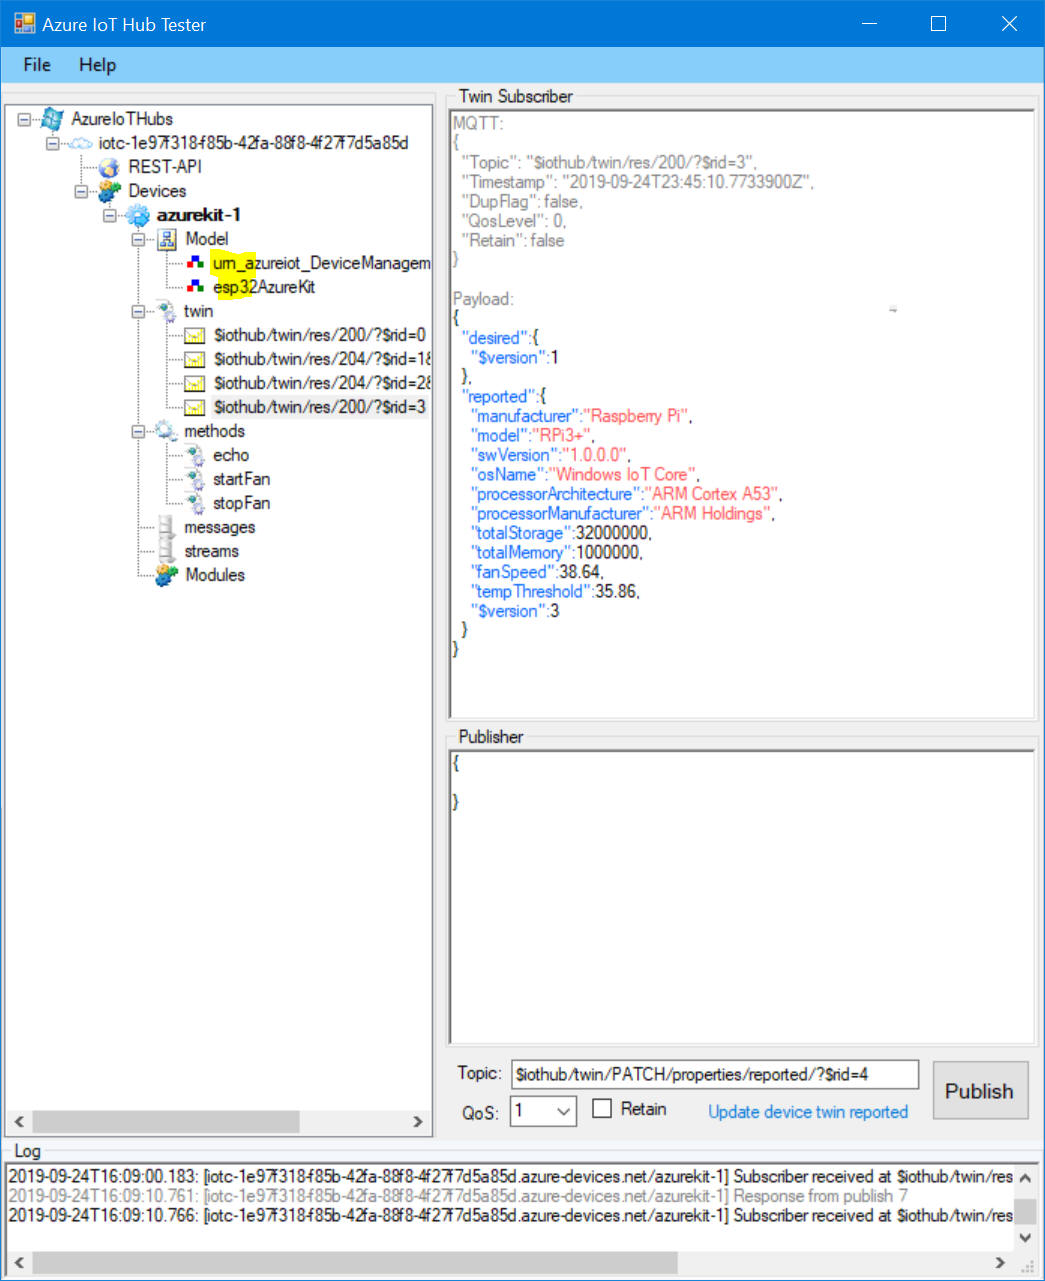Click the messages node icon
The image size is (1045, 1281).
tap(166, 527)
